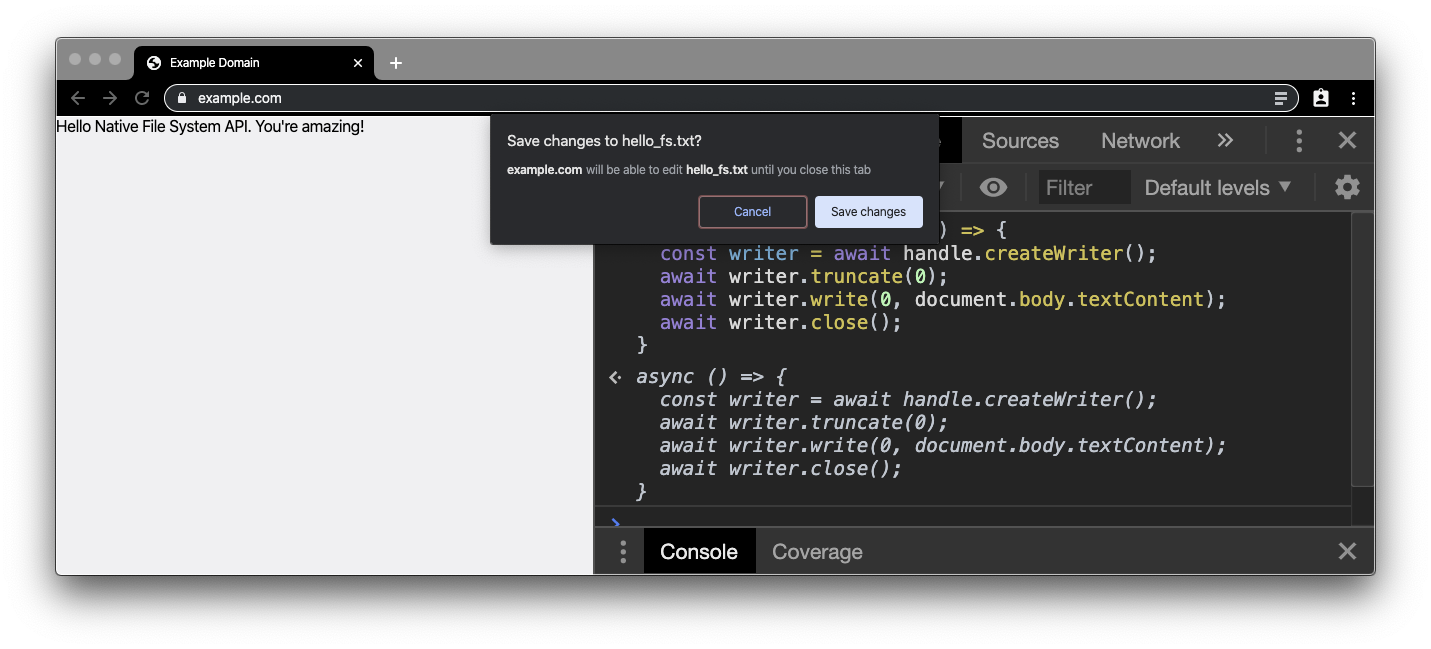Open the DevTools three-dot menu
This screenshot has width=1431, height=649.
pyautogui.click(x=1299, y=141)
